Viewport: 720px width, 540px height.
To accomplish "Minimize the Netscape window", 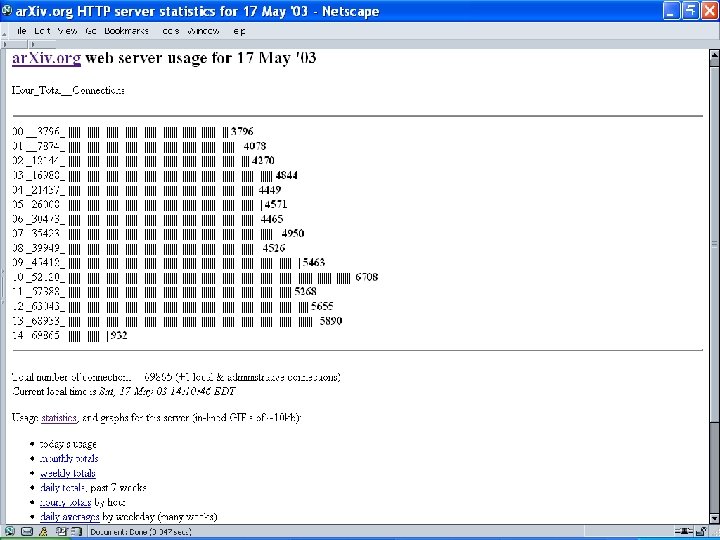I will (x=671, y=11).
